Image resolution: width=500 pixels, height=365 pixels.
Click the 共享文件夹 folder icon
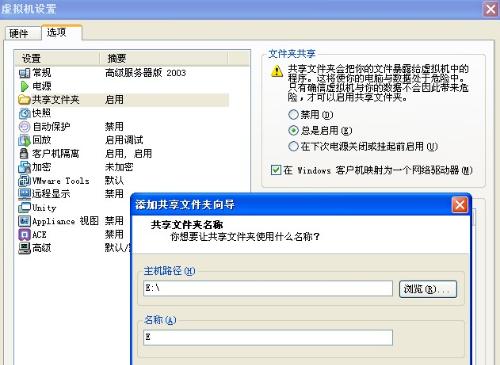[x=25, y=99]
